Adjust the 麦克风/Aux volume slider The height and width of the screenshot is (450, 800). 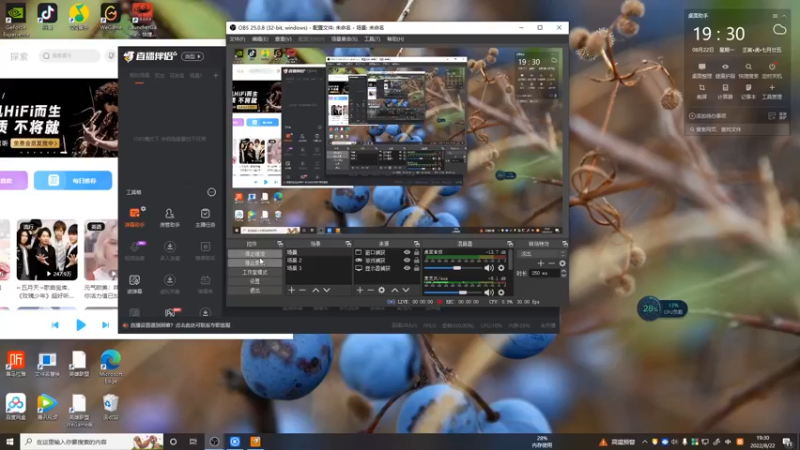(x=451, y=292)
